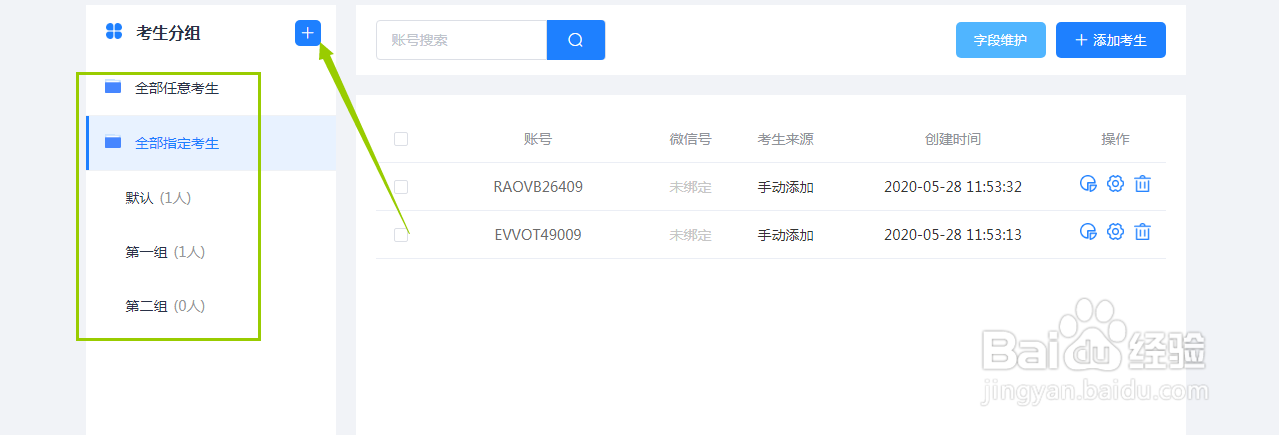Delete the RAOVB26409 row via trash icon
This screenshot has width=1279, height=435.
[1143, 184]
